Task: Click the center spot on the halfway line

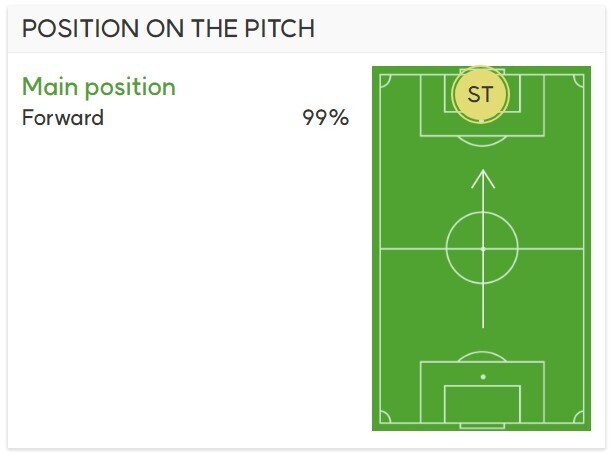Action: coord(482,248)
